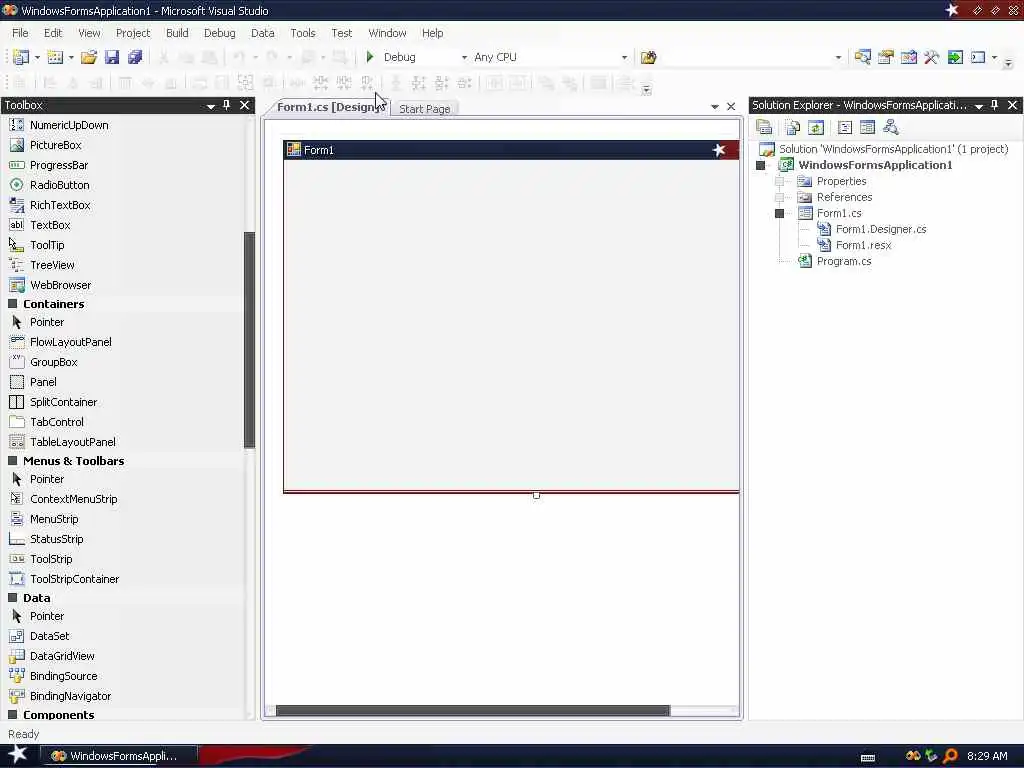Open the File menu
The image size is (1024, 768).
[20, 33]
